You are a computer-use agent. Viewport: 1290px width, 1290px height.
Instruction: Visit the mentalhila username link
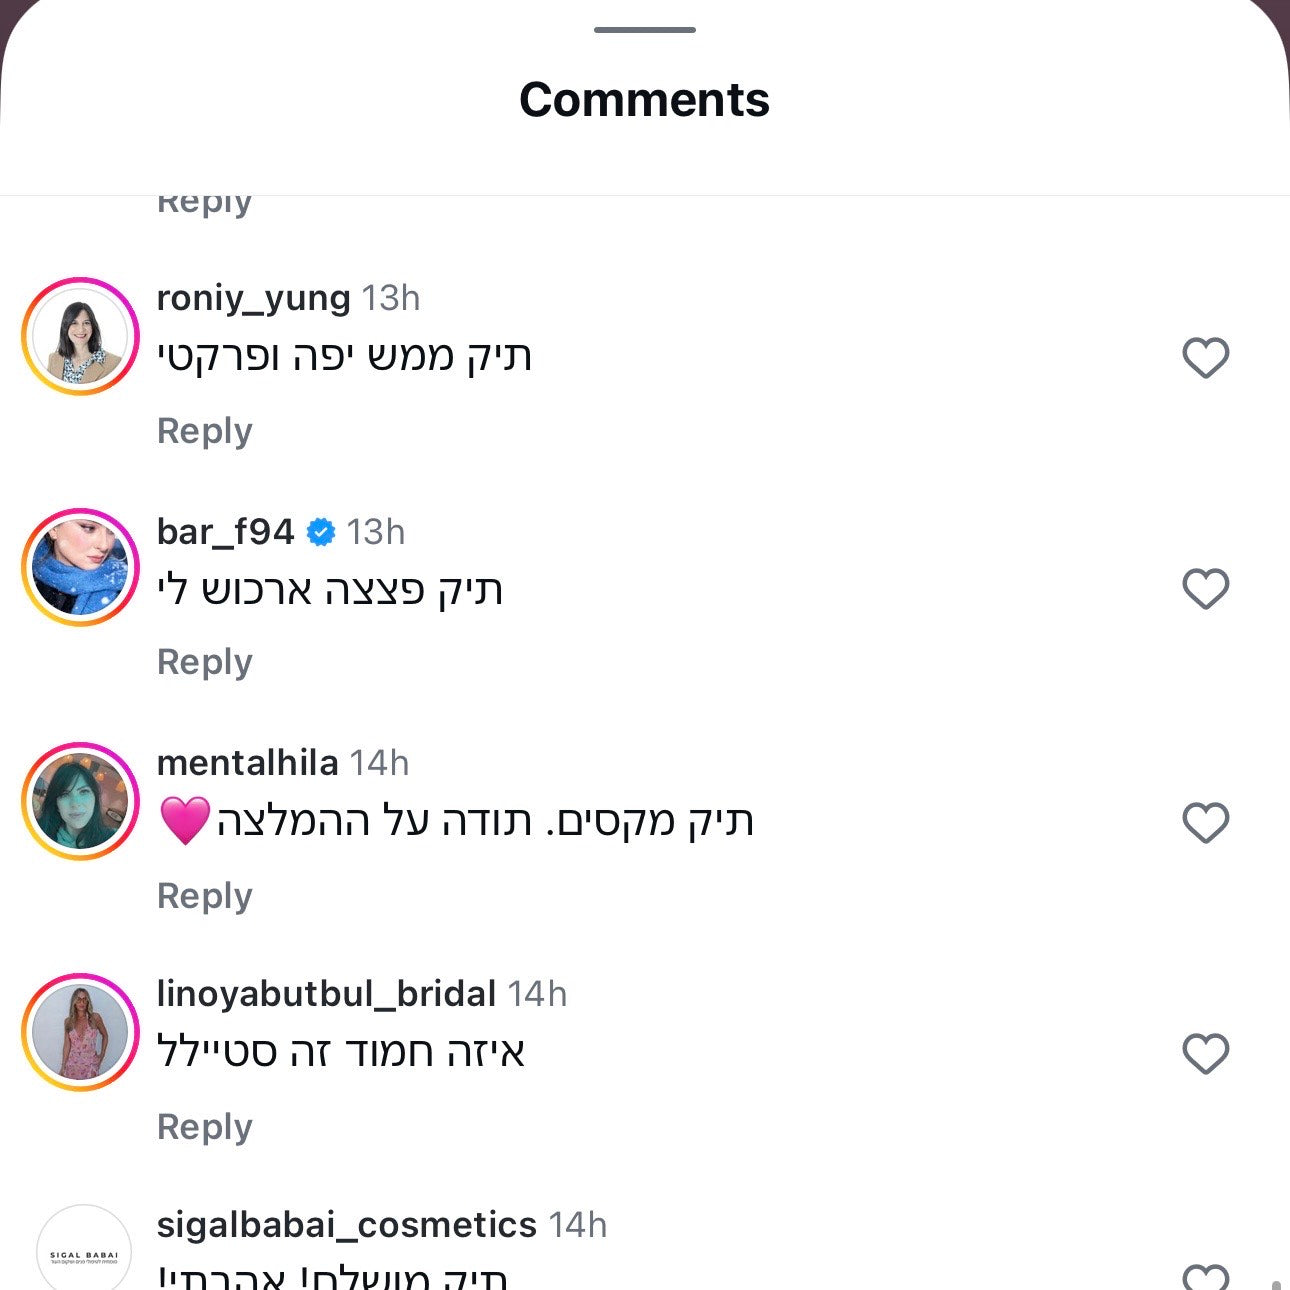(x=247, y=763)
